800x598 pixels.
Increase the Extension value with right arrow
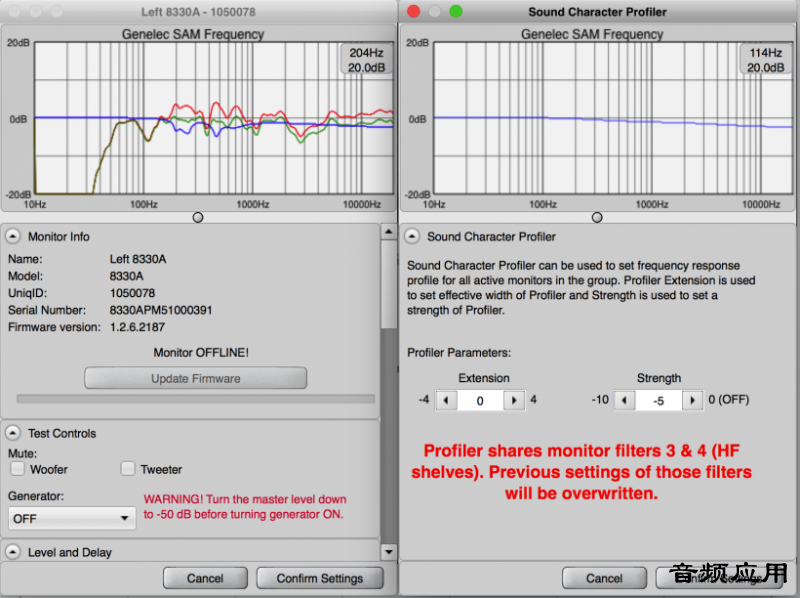[x=514, y=401]
